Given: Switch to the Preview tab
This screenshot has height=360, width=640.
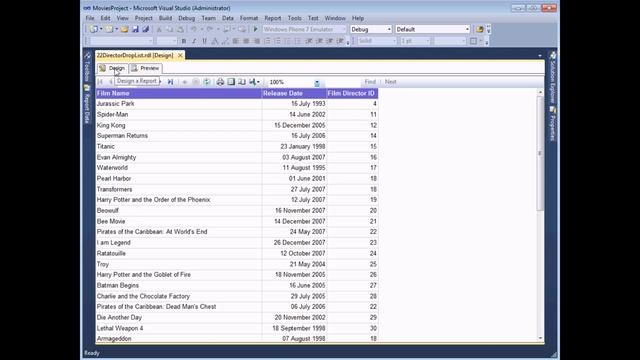Looking at the screenshot, I should point(146,68).
